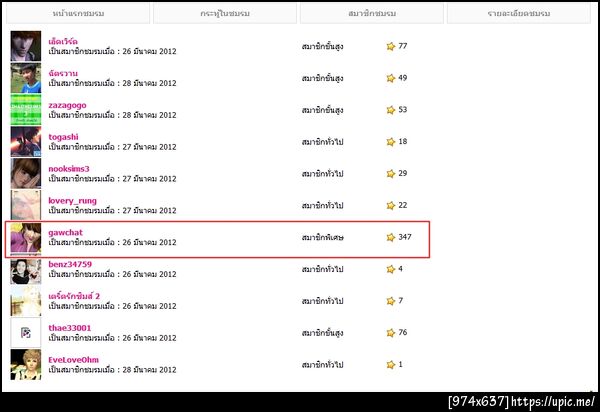Click the gawchat username link
Image resolution: width=600 pixels, height=412 pixels.
tap(65, 233)
